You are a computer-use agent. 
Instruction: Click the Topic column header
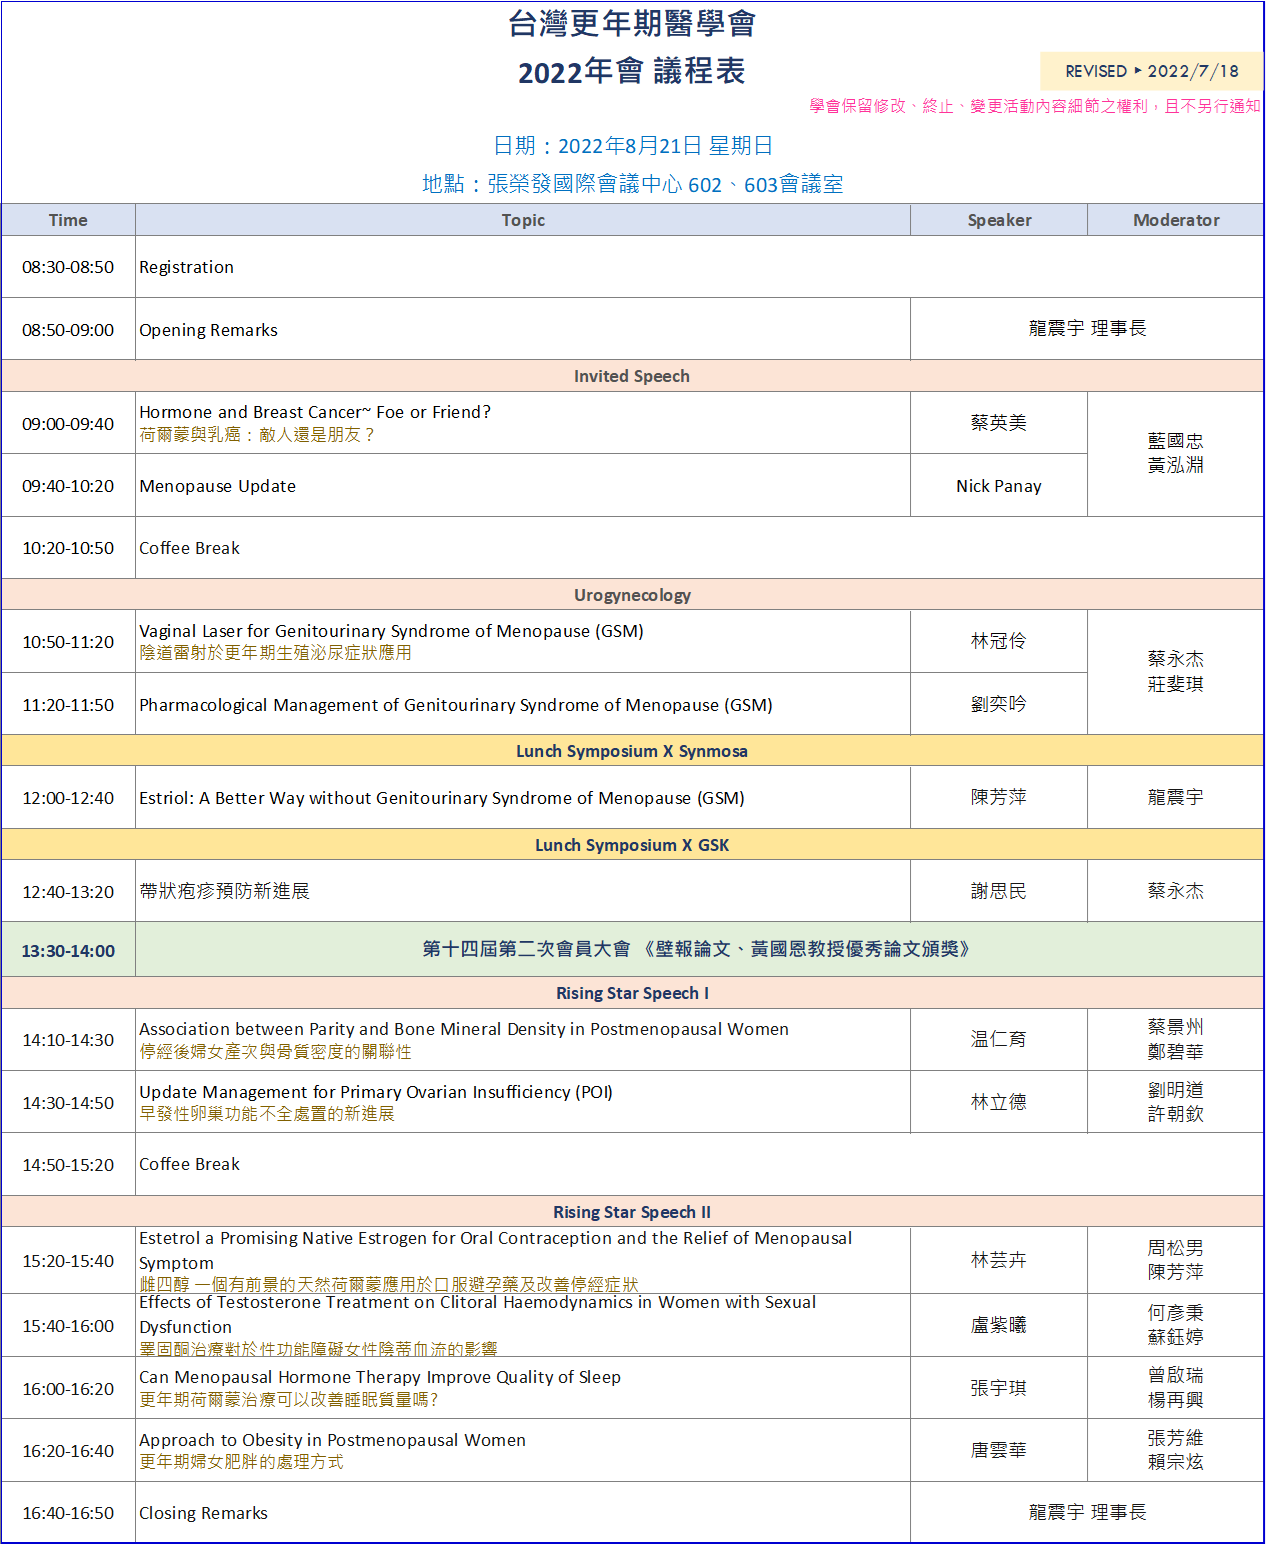tap(523, 220)
